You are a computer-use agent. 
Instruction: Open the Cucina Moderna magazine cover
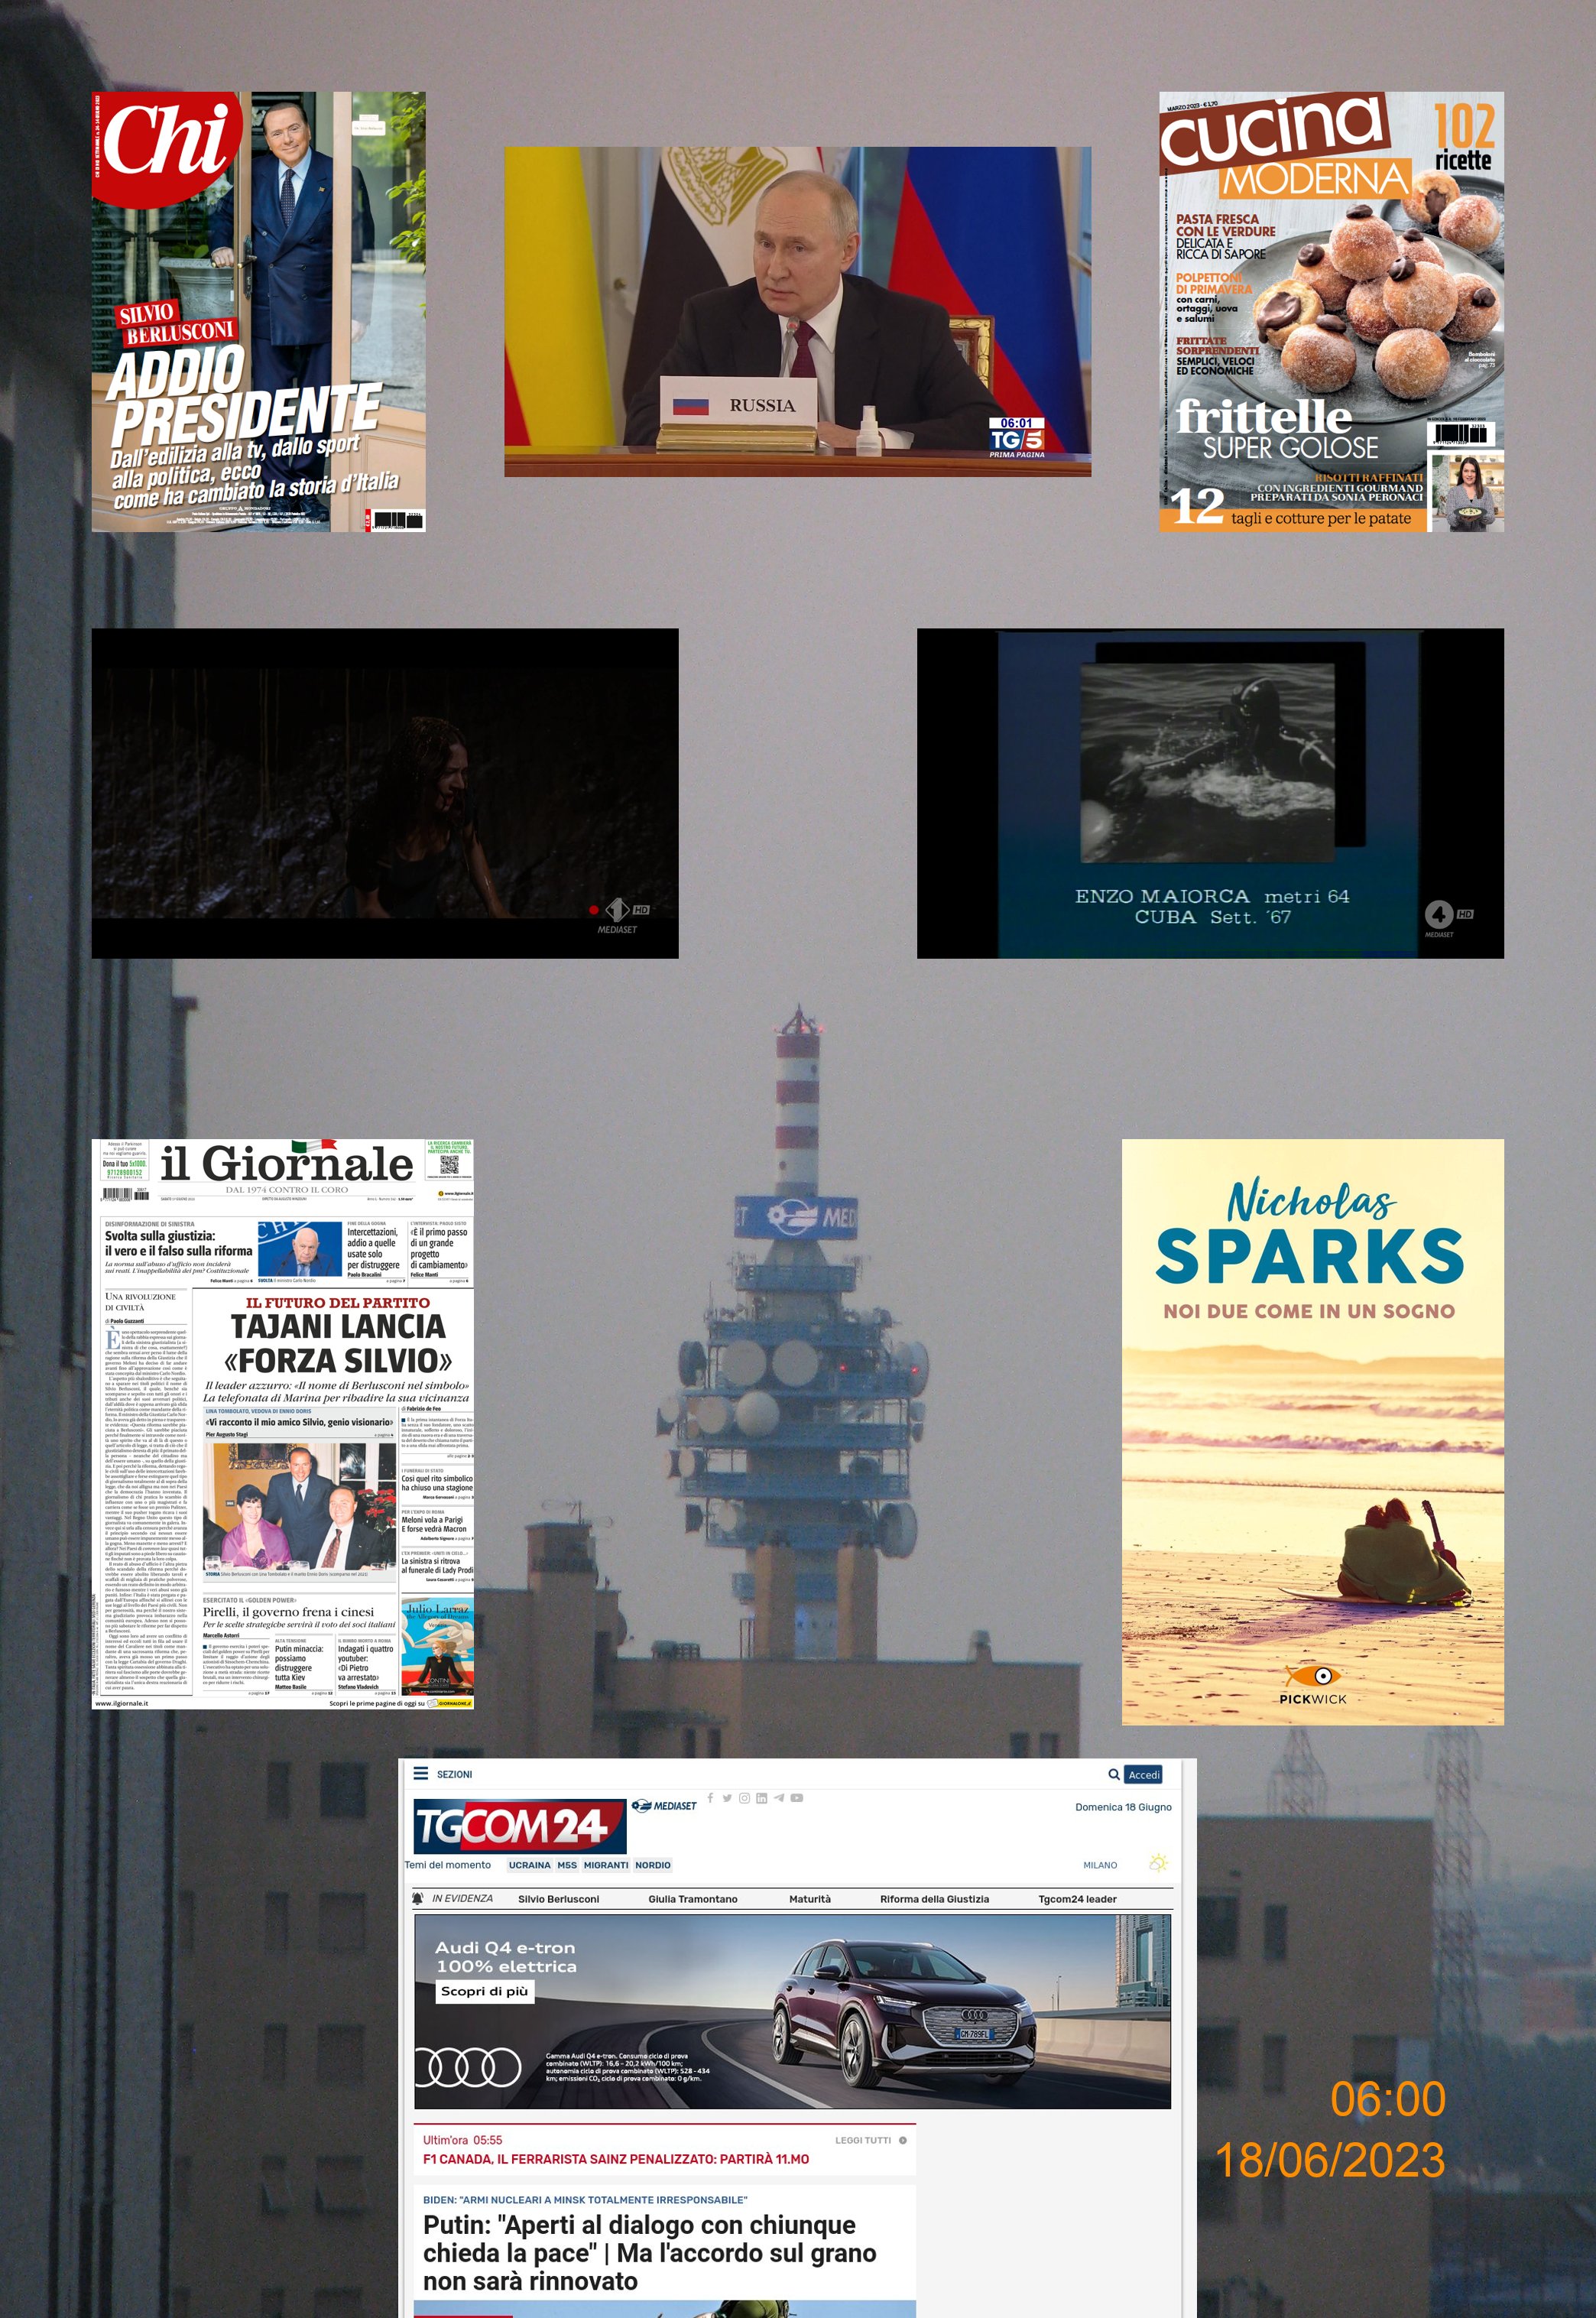tap(1331, 311)
